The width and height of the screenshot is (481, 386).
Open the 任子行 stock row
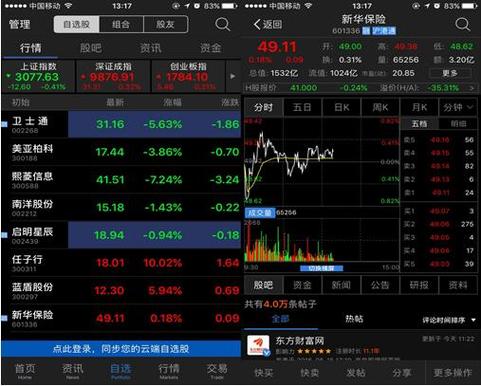[x=121, y=263]
